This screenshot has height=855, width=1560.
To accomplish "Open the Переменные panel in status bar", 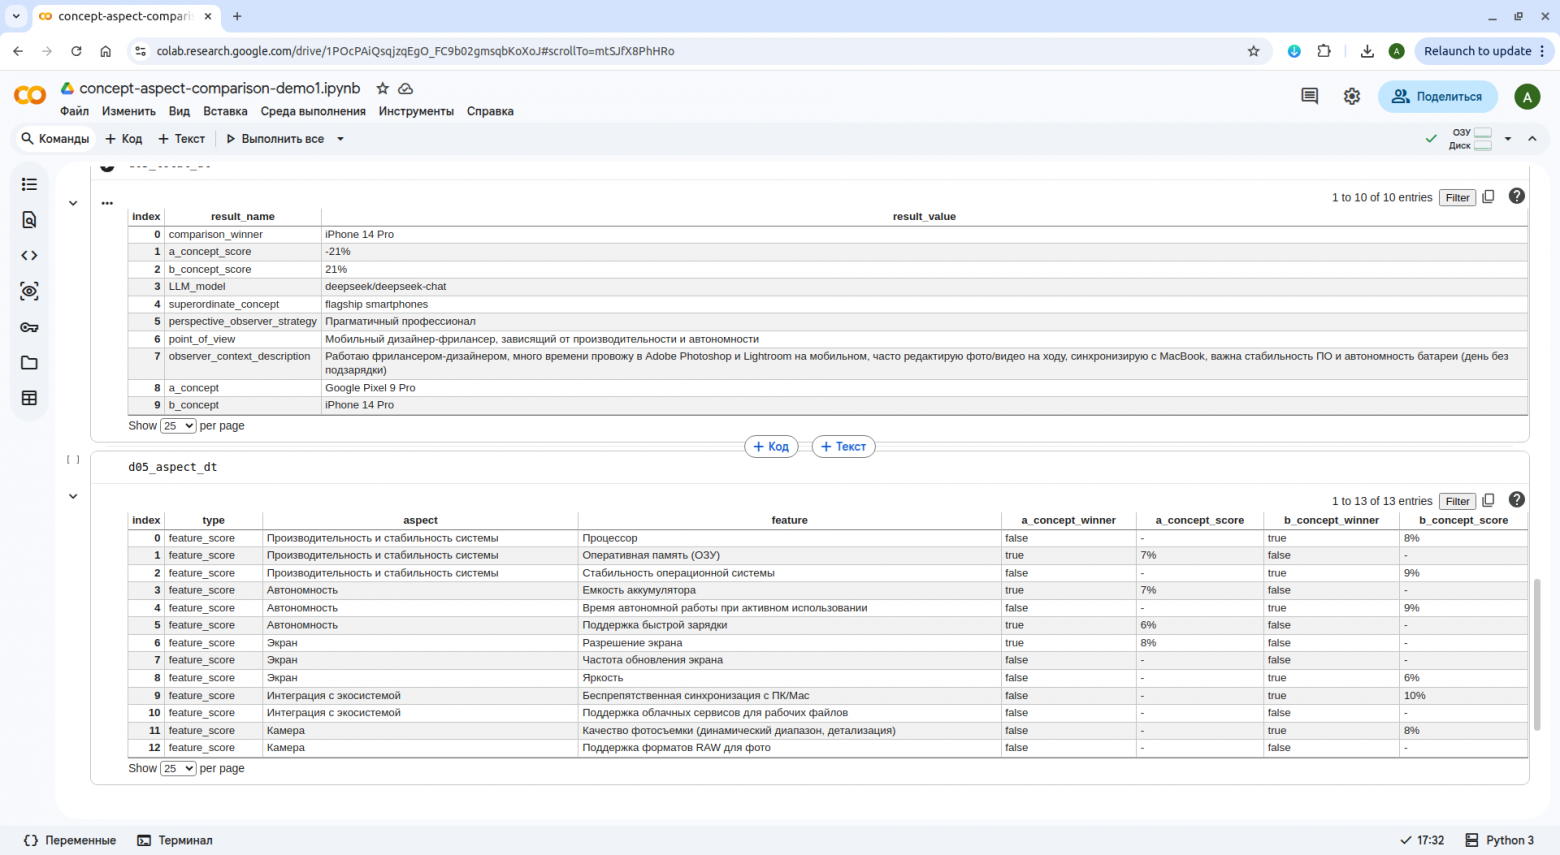I will click(69, 840).
